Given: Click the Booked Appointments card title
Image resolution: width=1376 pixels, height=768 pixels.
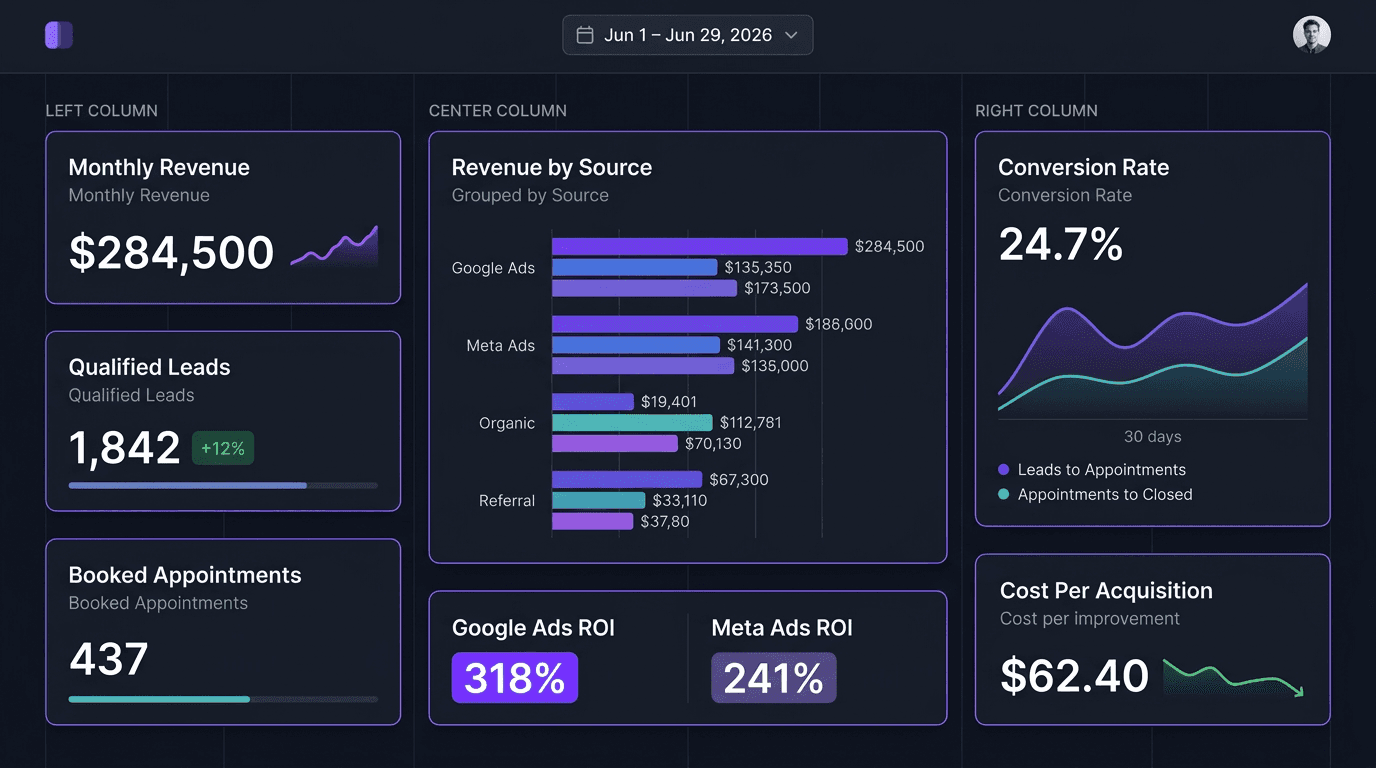Looking at the screenshot, I should 185,575.
